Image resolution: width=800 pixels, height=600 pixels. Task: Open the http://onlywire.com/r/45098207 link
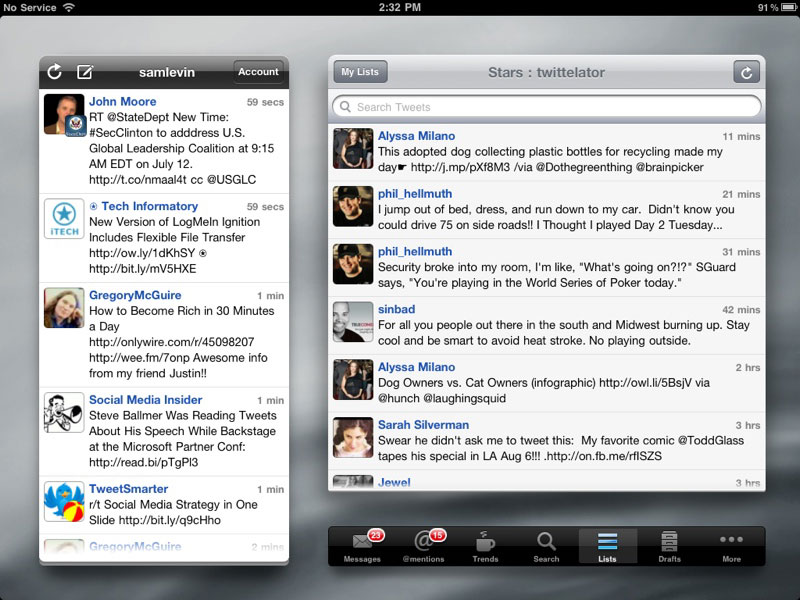tap(171, 342)
